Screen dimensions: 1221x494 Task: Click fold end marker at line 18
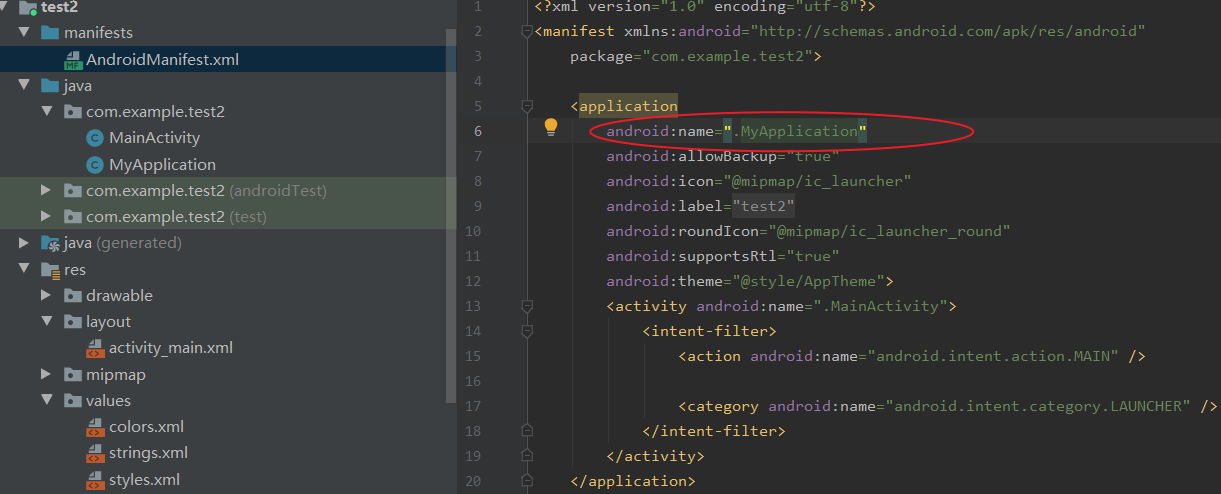[x=527, y=431]
